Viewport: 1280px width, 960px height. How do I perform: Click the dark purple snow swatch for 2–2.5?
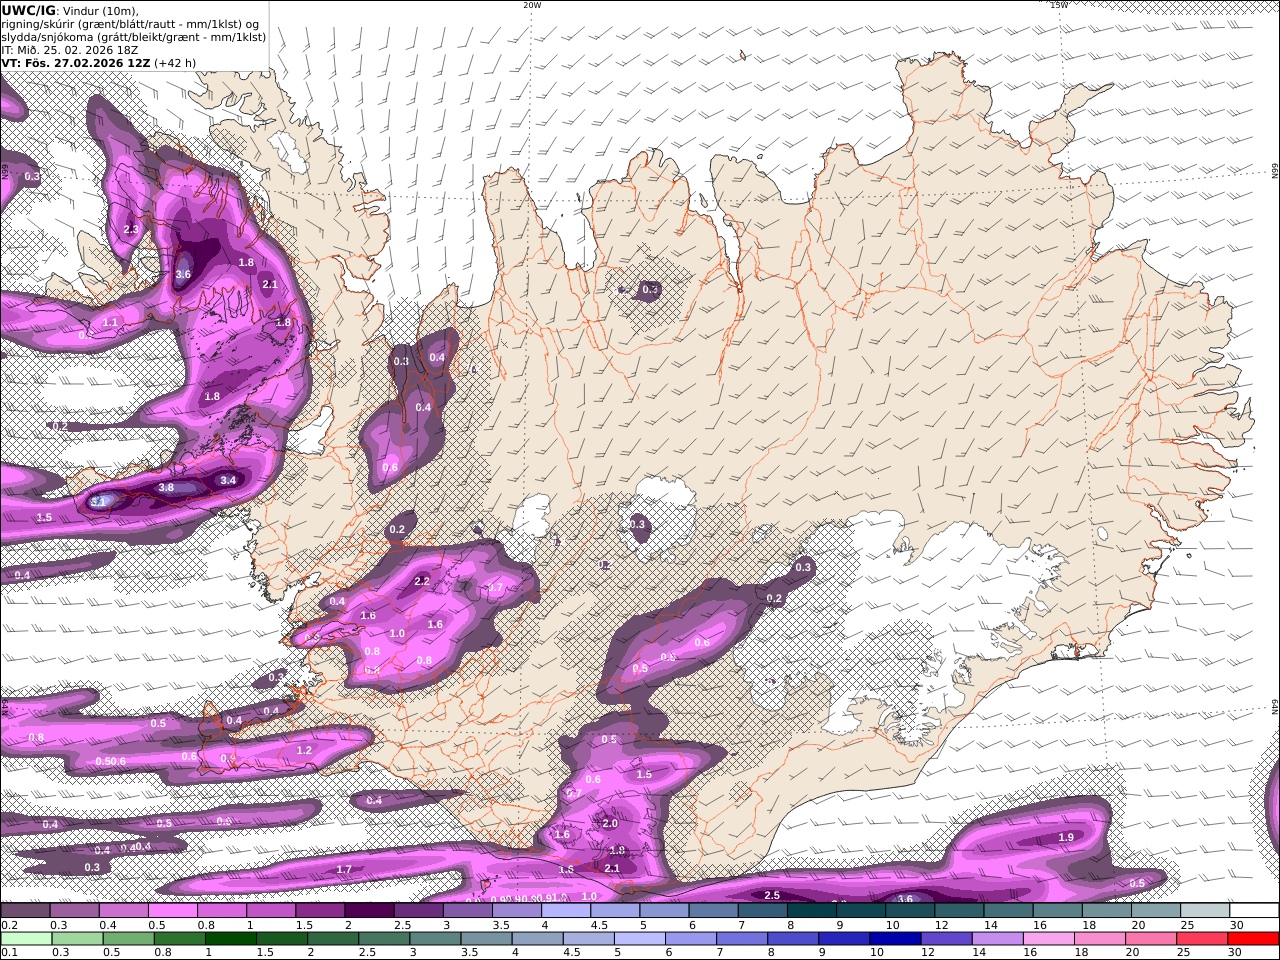coord(369,911)
